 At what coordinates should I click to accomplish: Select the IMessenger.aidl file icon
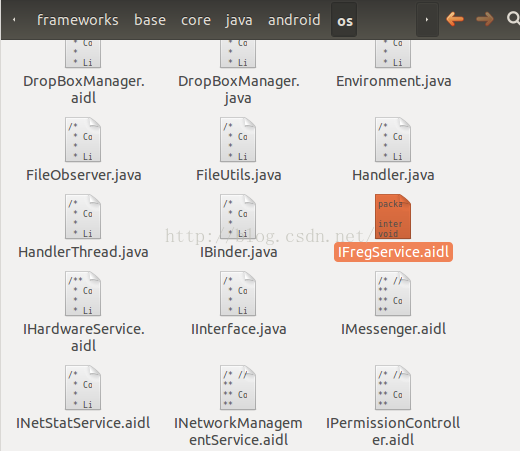pyautogui.click(x=393, y=294)
